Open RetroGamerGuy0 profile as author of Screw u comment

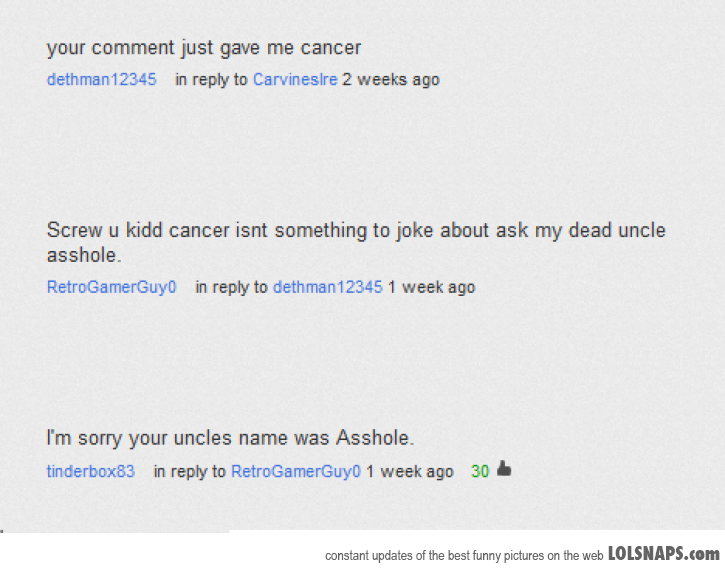pos(111,287)
